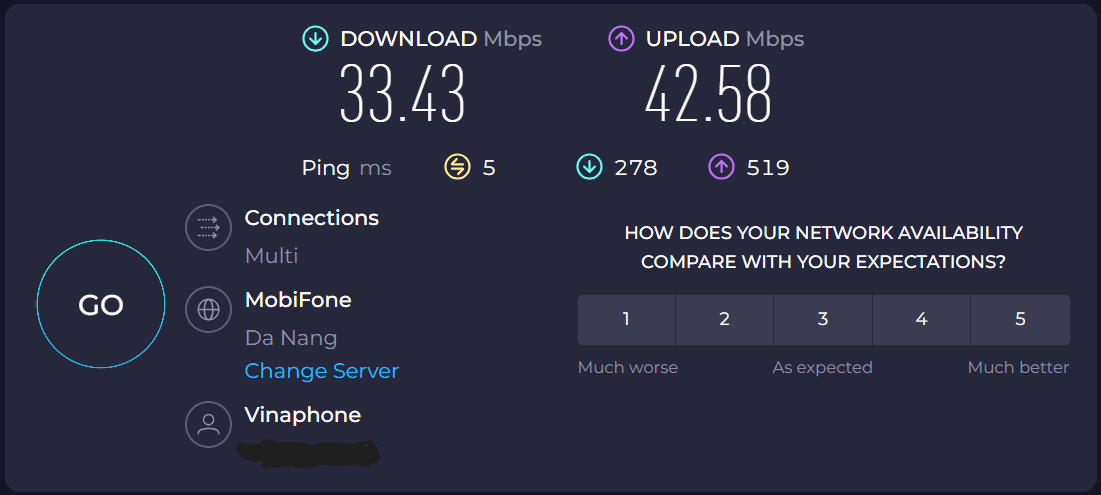The height and width of the screenshot is (495, 1101).
Task: Click the teal download ping icon
Action: 589,168
